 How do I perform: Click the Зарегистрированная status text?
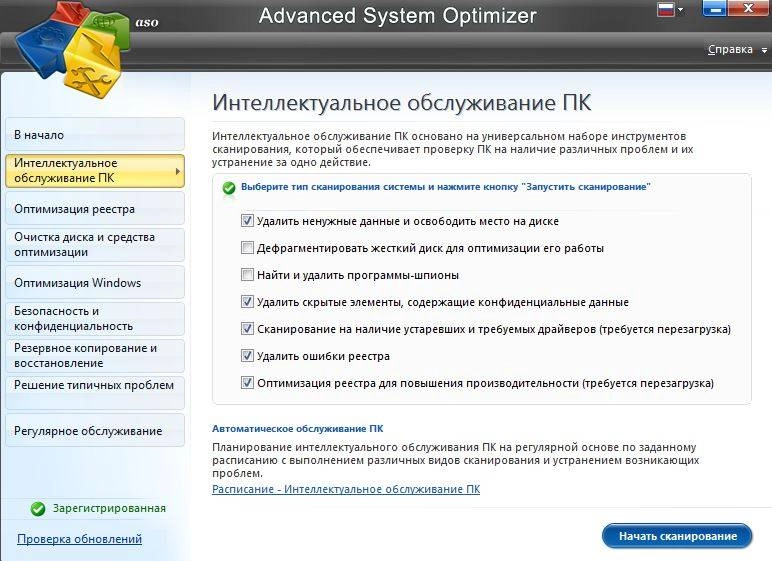point(109,508)
